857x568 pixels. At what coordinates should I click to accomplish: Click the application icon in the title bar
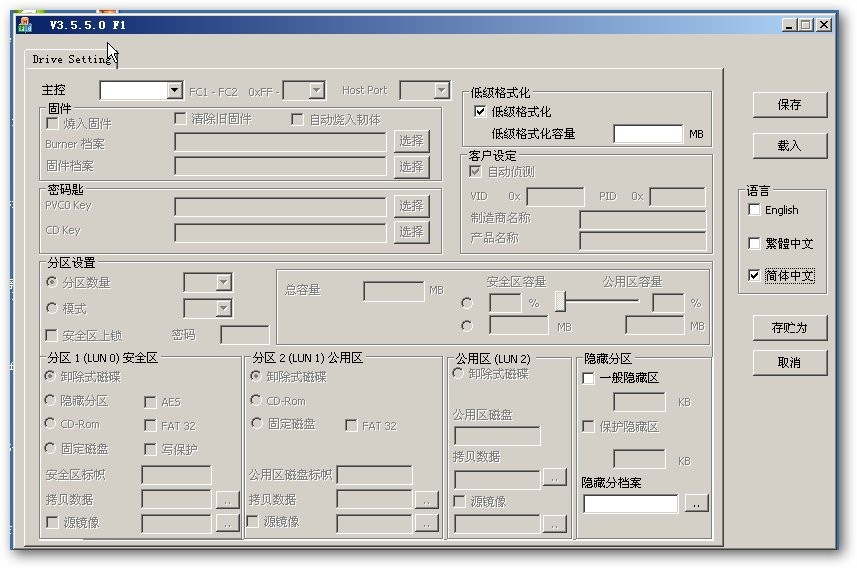(x=25, y=25)
